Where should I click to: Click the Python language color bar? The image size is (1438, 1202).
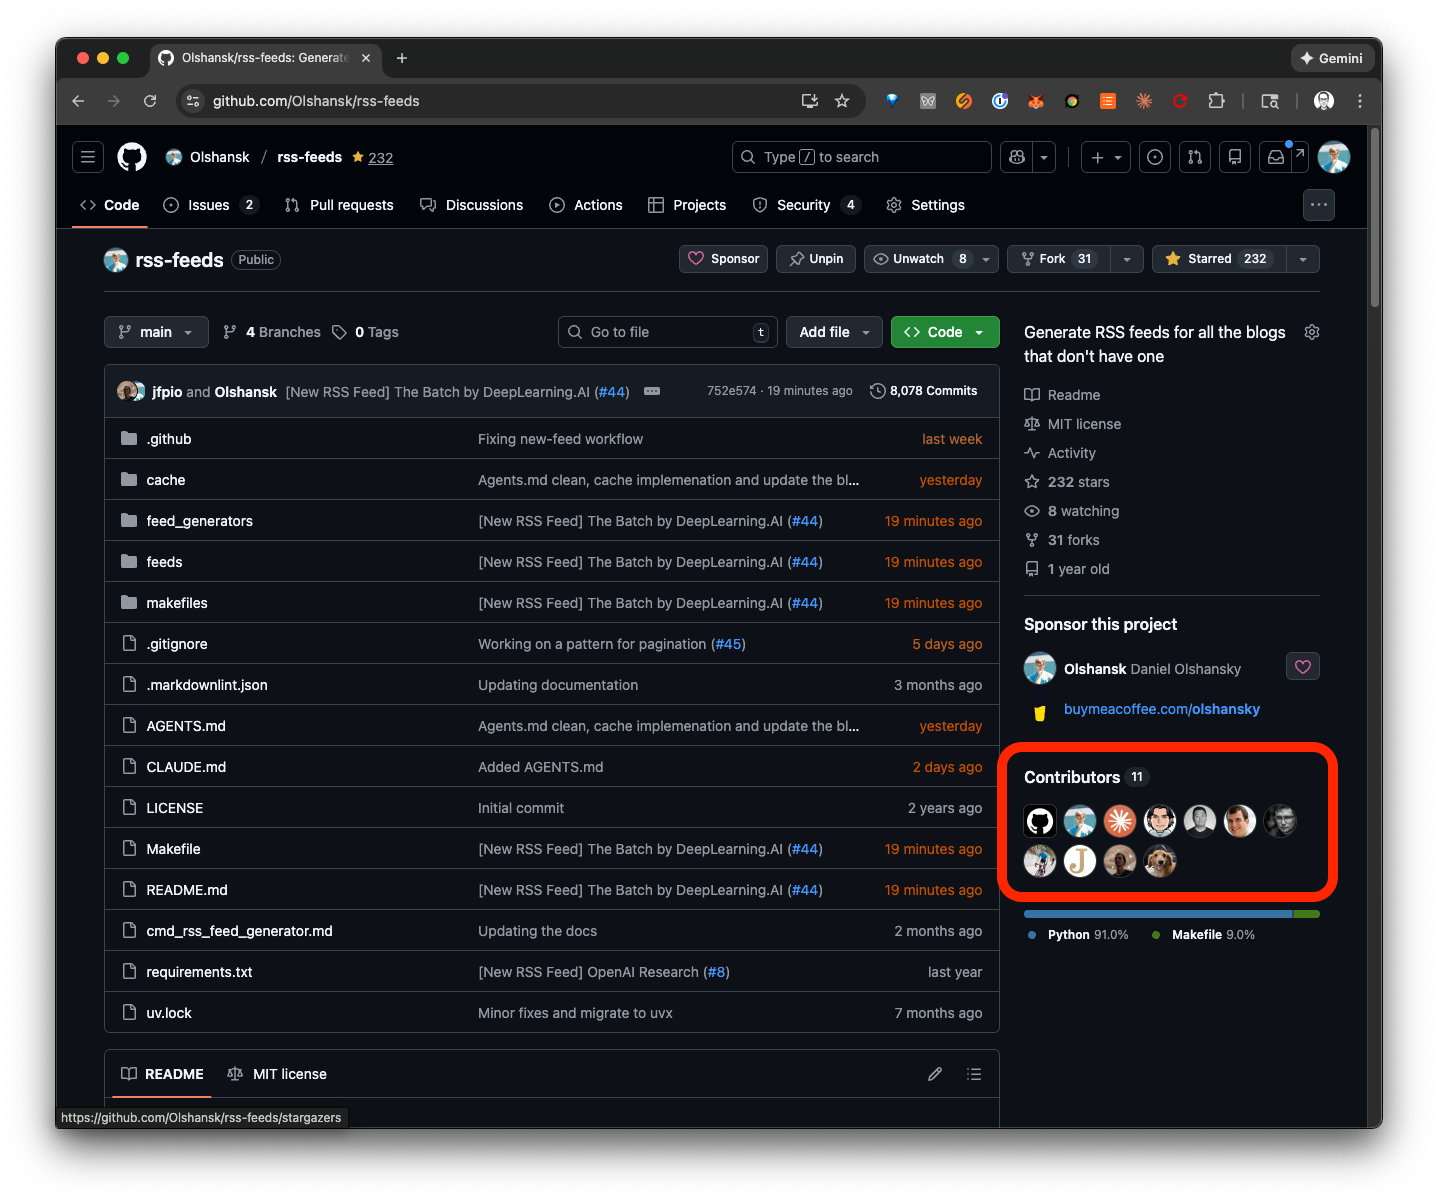(1150, 913)
